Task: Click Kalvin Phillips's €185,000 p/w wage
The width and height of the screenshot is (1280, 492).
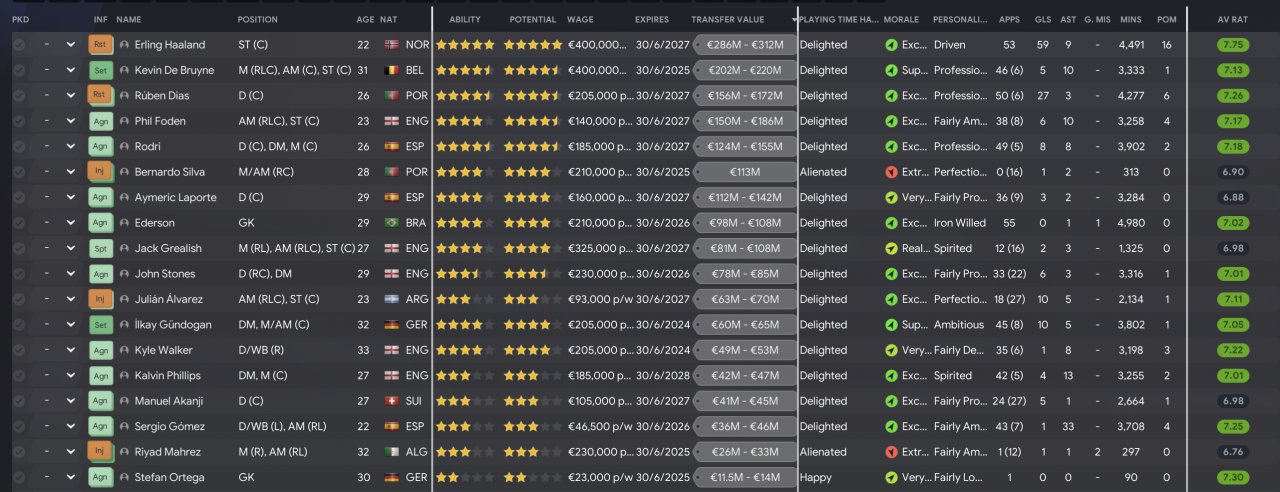Action: (x=599, y=376)
